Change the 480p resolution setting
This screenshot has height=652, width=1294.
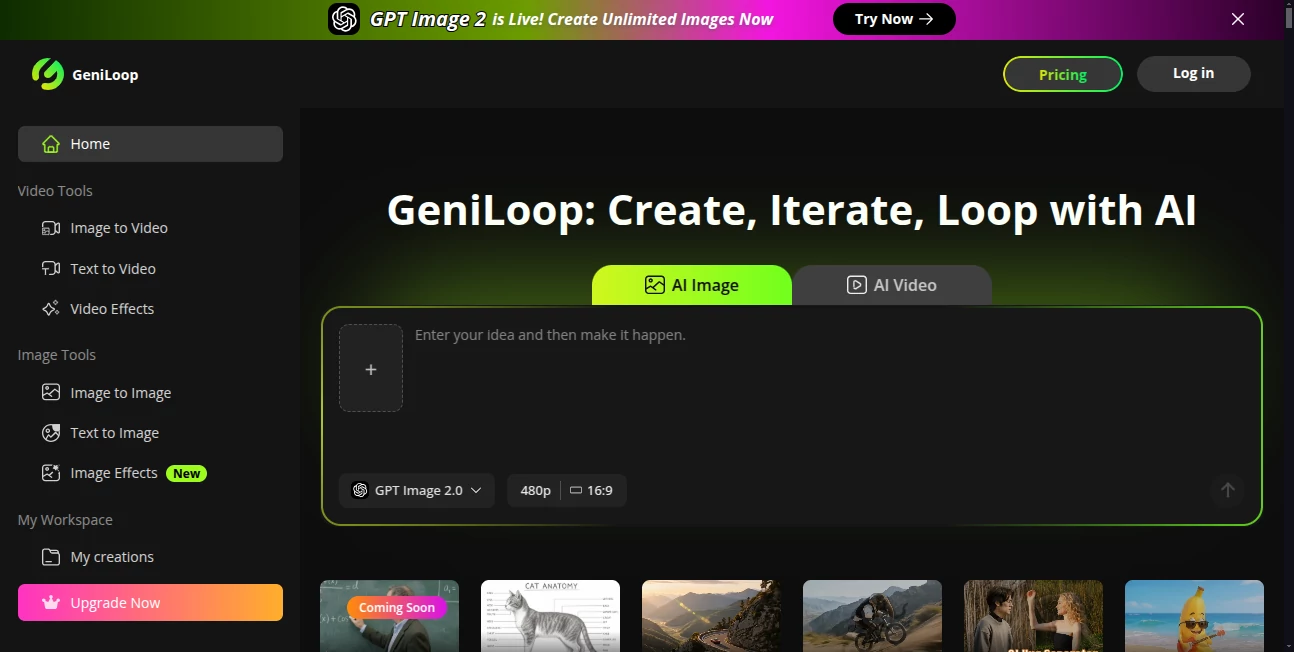(x=535, y=490)
